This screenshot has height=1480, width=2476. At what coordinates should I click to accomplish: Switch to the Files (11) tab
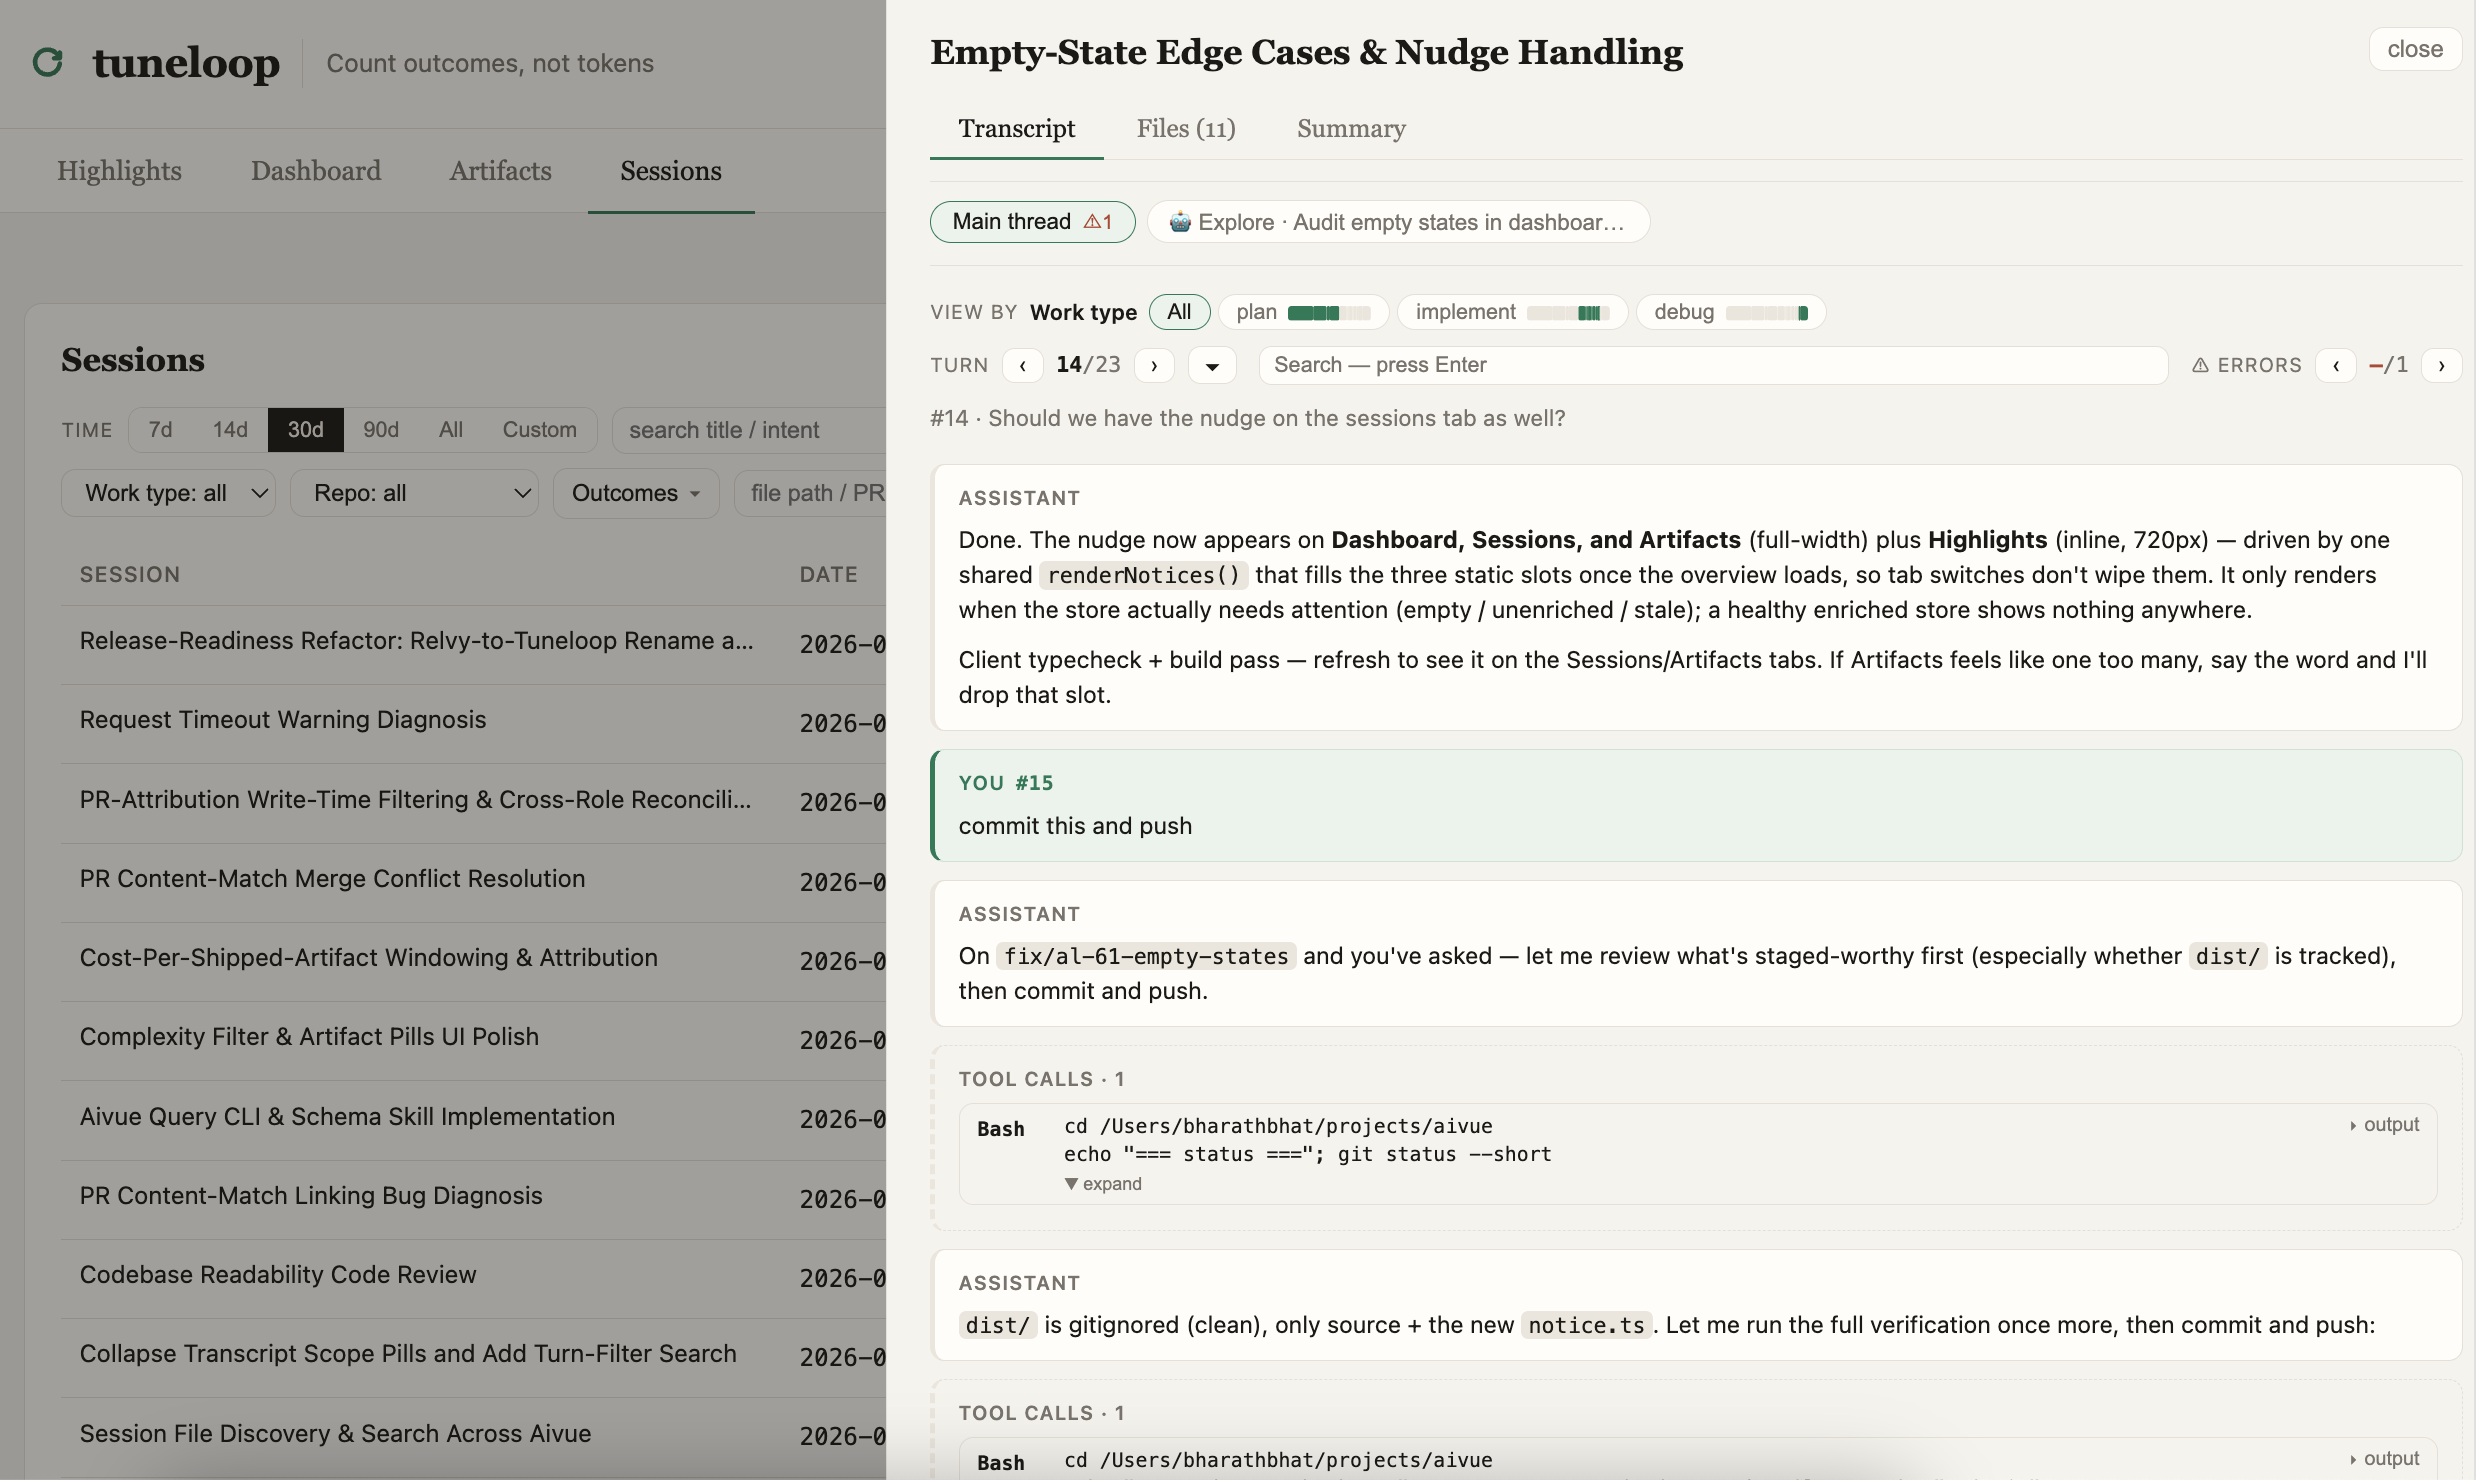1186,128
